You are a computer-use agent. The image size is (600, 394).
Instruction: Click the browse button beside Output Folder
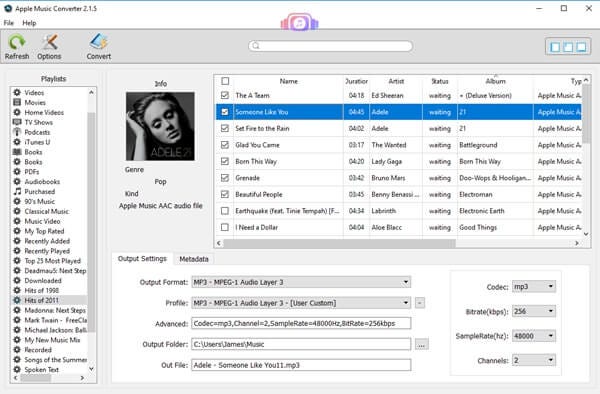(422, 345)
